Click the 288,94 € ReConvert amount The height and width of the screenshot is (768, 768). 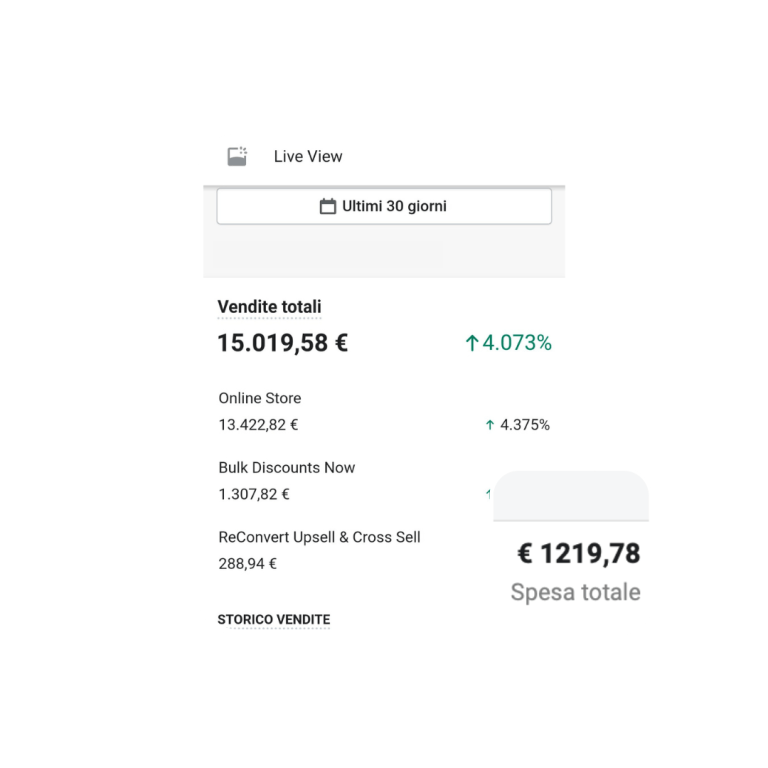click(x=247, y=564)
